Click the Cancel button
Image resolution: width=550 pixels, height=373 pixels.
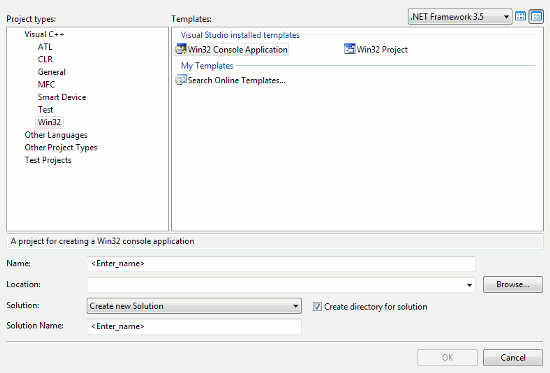(x=513, y=358)
